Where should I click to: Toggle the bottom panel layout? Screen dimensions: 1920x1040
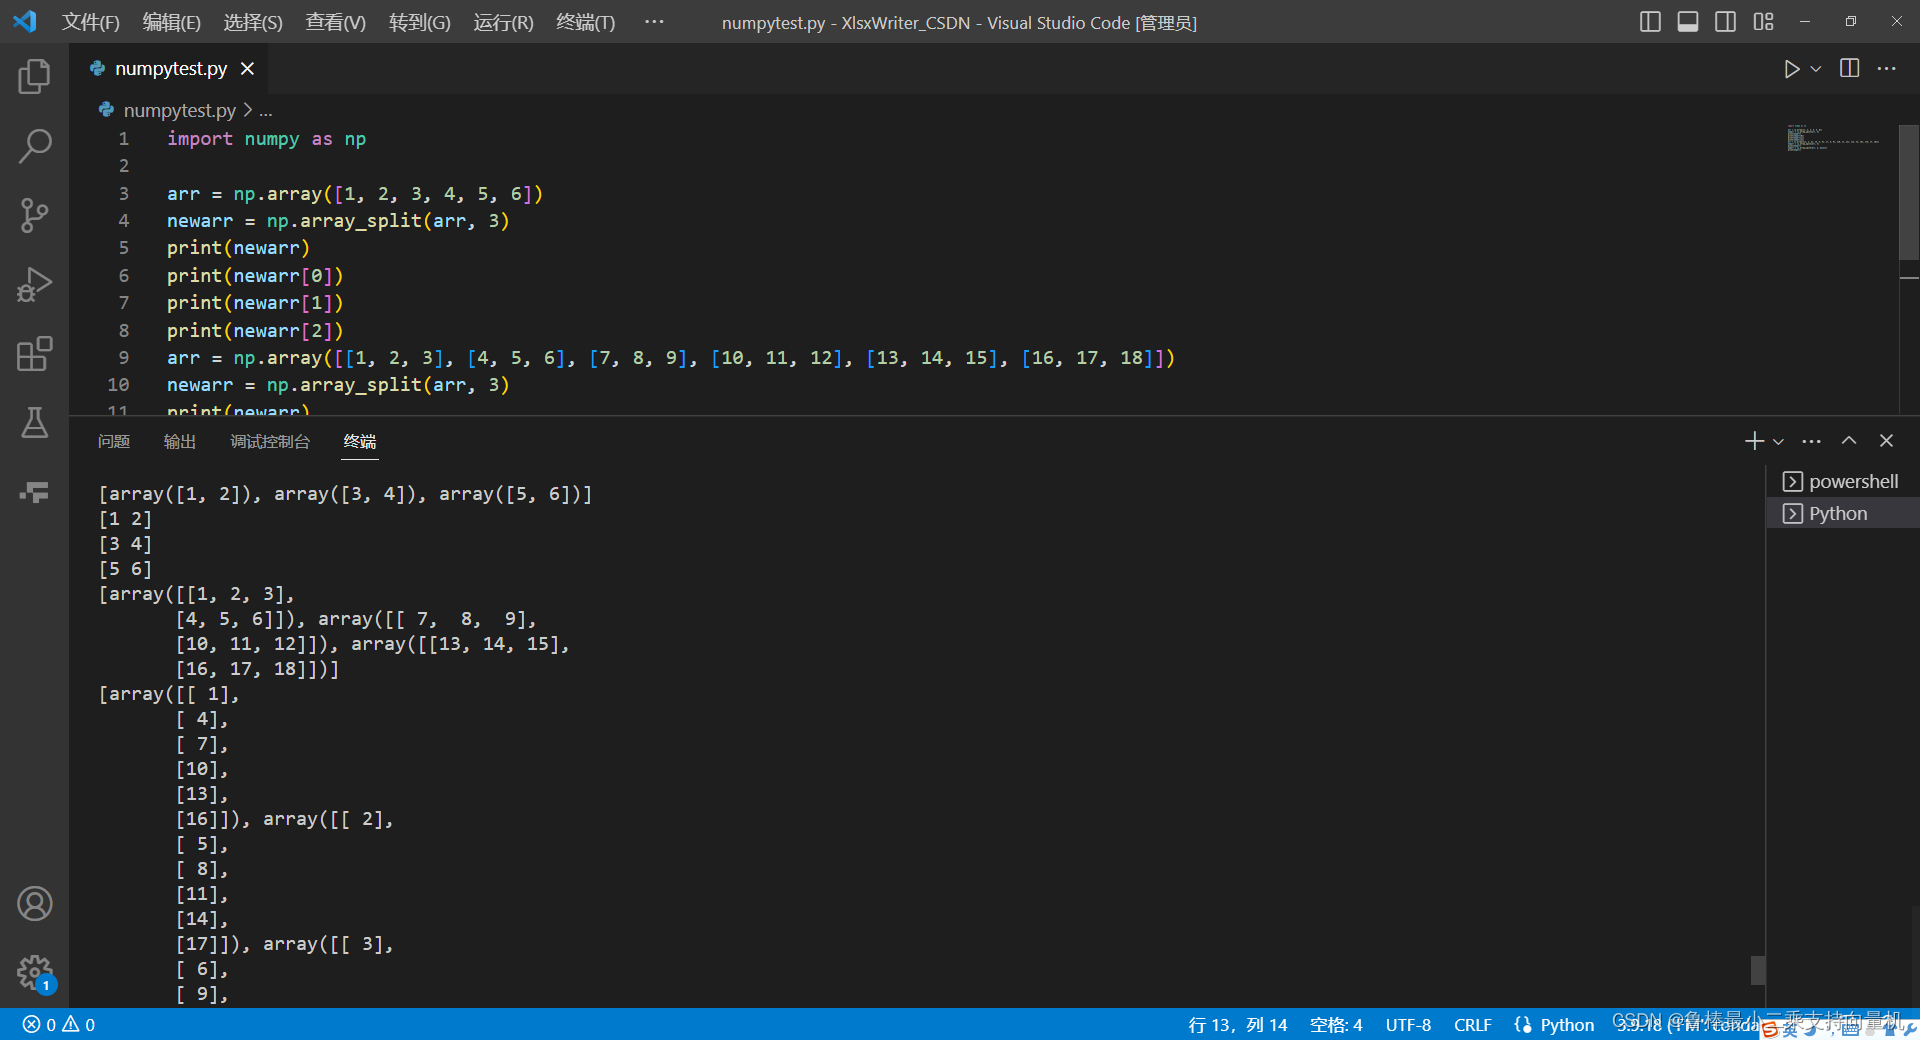(1688, 22)
